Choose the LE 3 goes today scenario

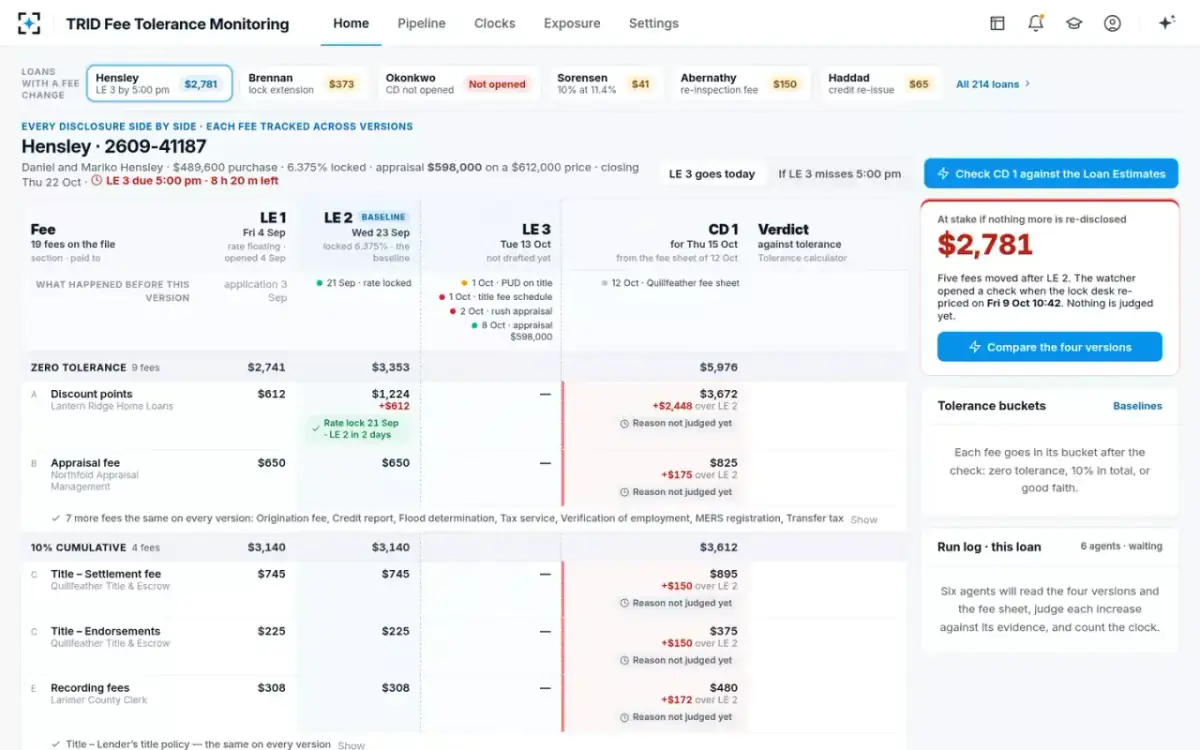point(712,174)
